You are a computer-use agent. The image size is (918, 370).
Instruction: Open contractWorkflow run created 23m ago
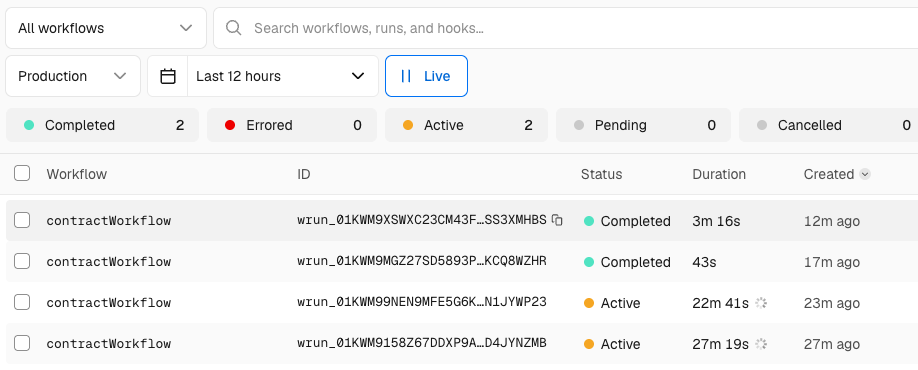click(x=109, y=303)
